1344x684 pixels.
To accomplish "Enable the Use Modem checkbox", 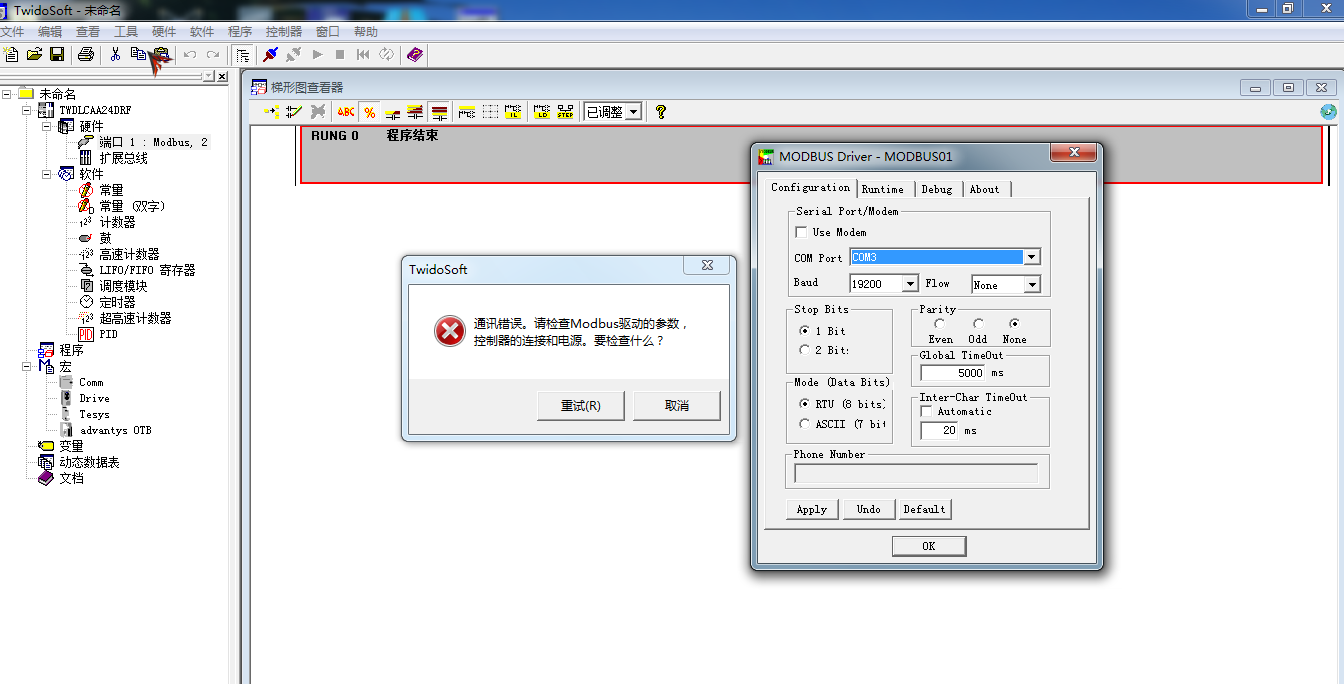I will pos(801,232).
